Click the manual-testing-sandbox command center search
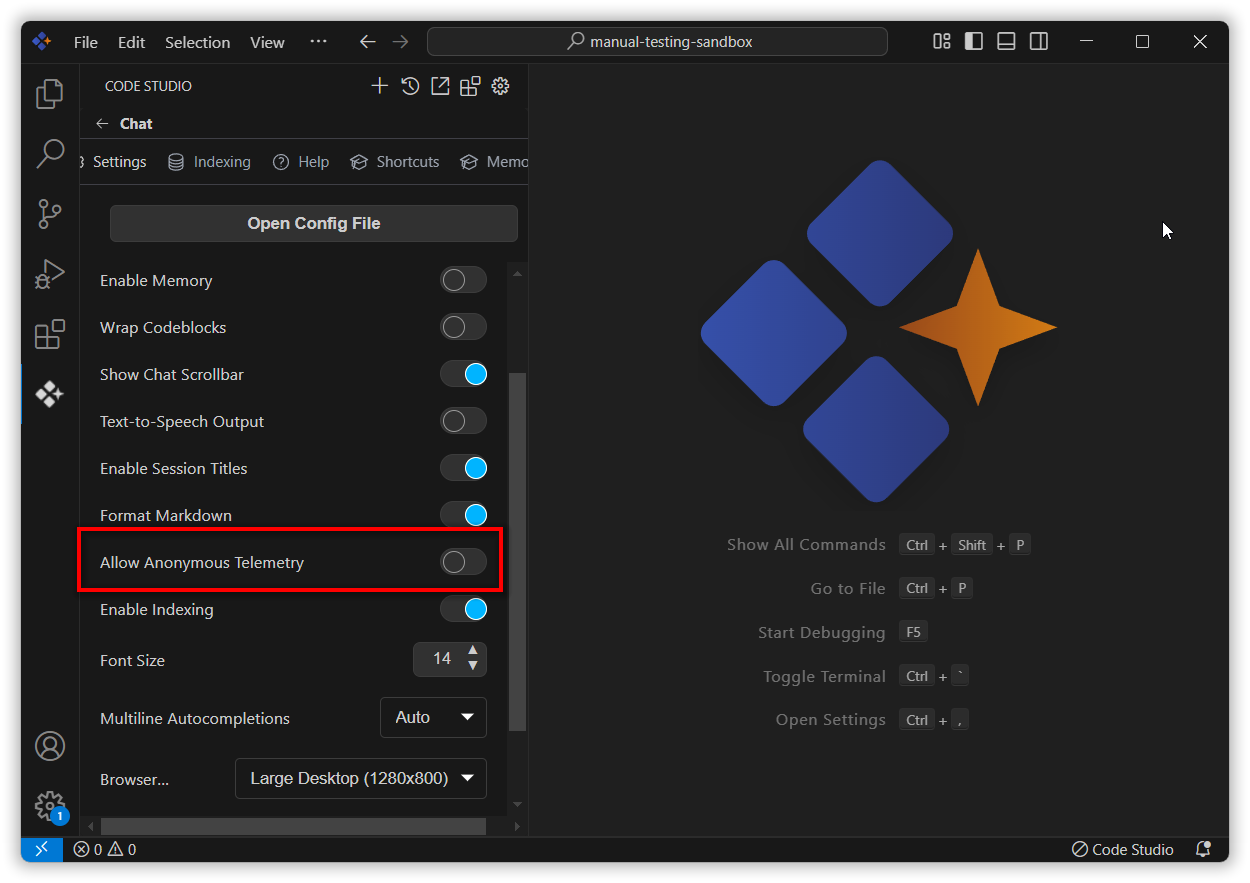The height and width of the screenshot is (883, 1250). pyautogui.click(x=657, y=42)
